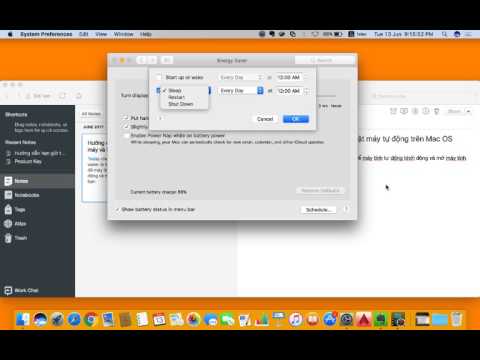The height and width of the screenshot is (360, 480).
Task: Open the help button in Energy Saver
Action: [x=346, y=209]
